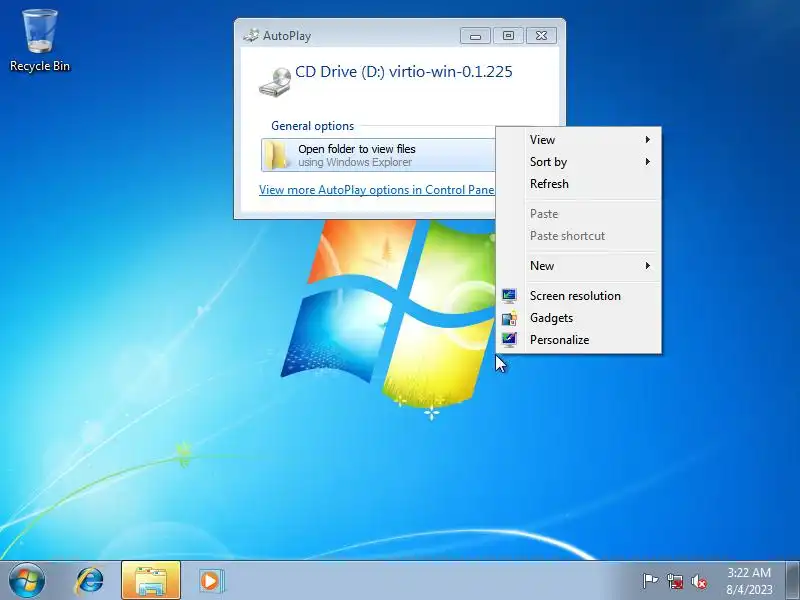Click the folder icon in AutoPlay options

click(x=276, y=155)
